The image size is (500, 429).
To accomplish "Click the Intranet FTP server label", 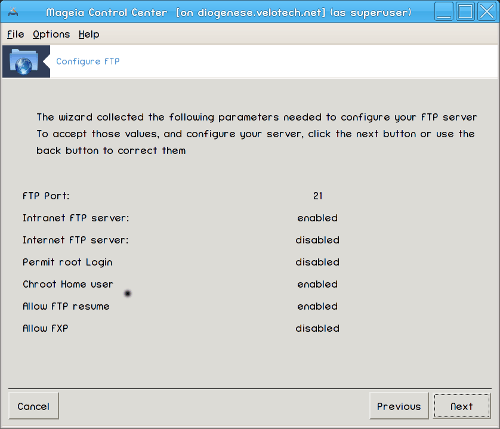I will coord(76,218).
